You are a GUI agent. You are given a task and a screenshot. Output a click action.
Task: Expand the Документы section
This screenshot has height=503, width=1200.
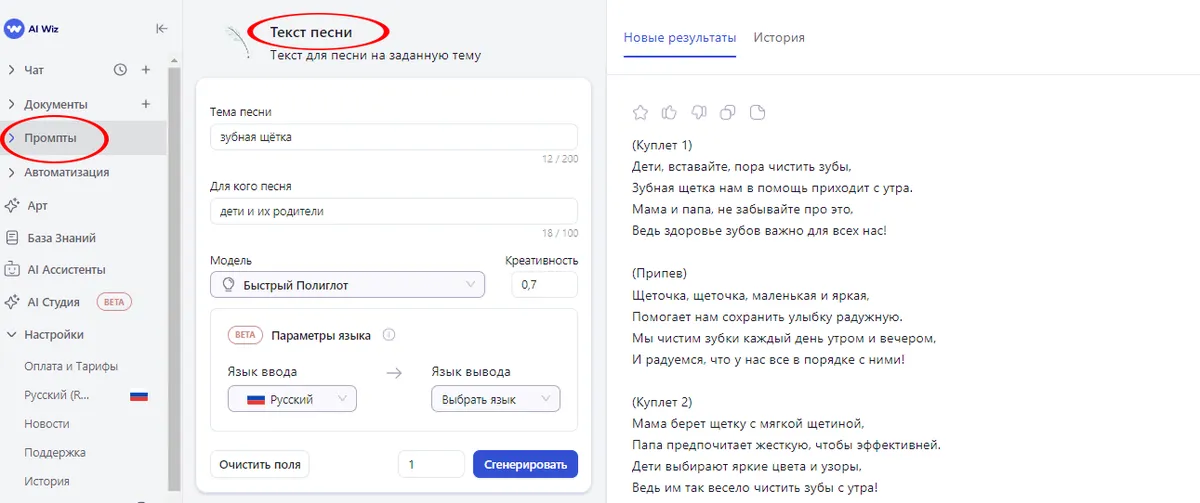(x=11, y=104)
